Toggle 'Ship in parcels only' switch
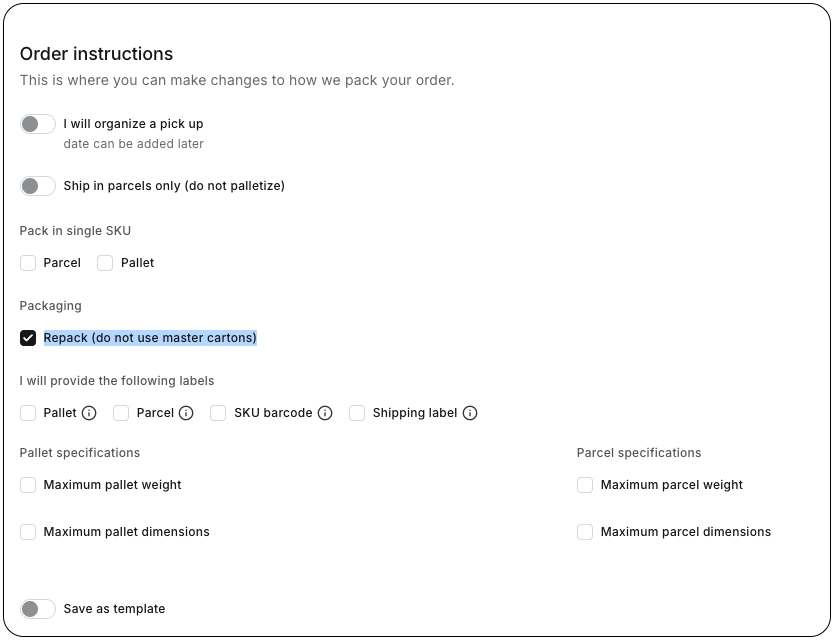The image size is (836, 642). (x=38, y=186)
